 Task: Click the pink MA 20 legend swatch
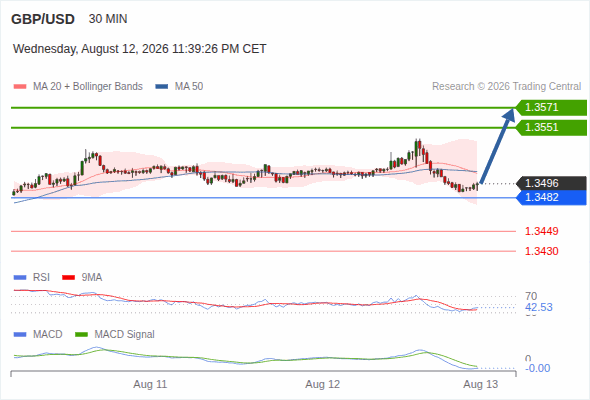(20, 87)
